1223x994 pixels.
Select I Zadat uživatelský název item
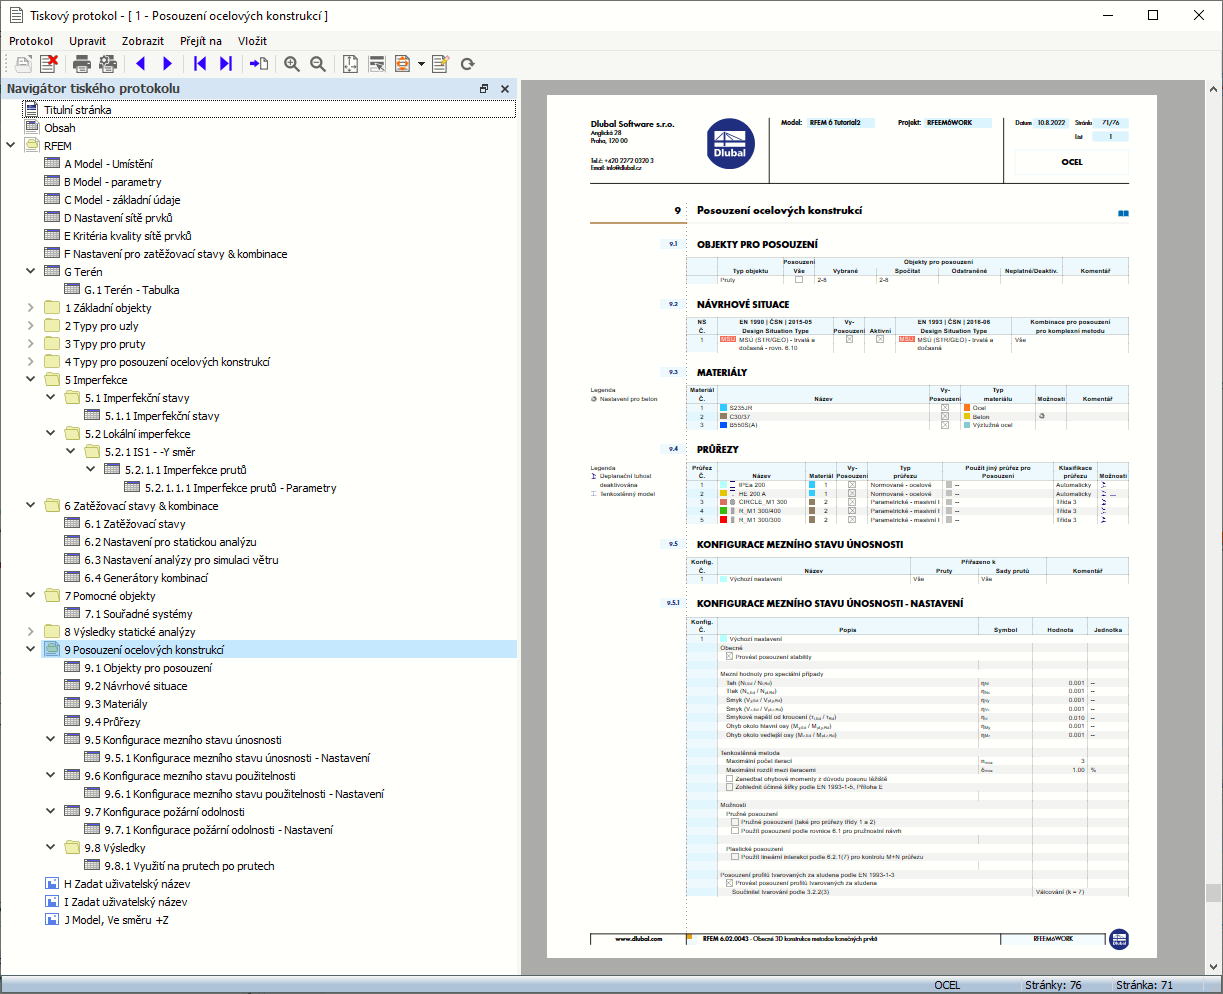[x=126, y=902]
